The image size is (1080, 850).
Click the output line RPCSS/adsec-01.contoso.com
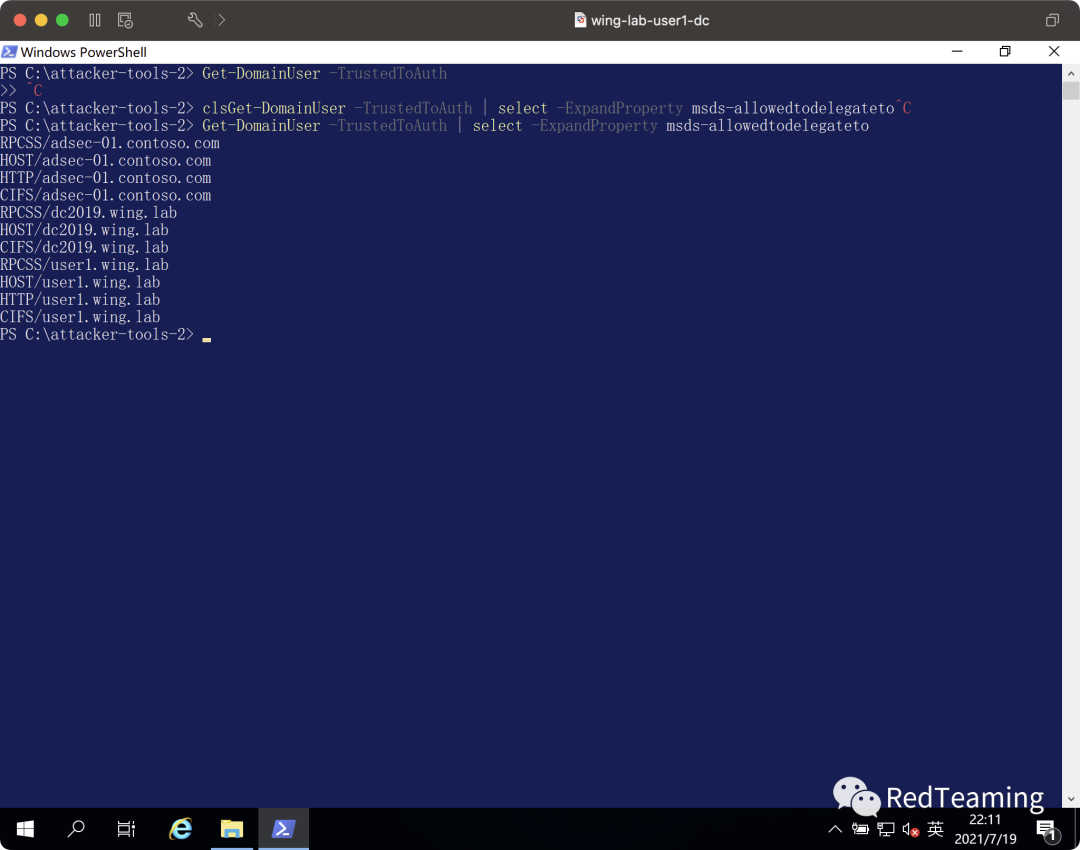click(x=110, y=143)
